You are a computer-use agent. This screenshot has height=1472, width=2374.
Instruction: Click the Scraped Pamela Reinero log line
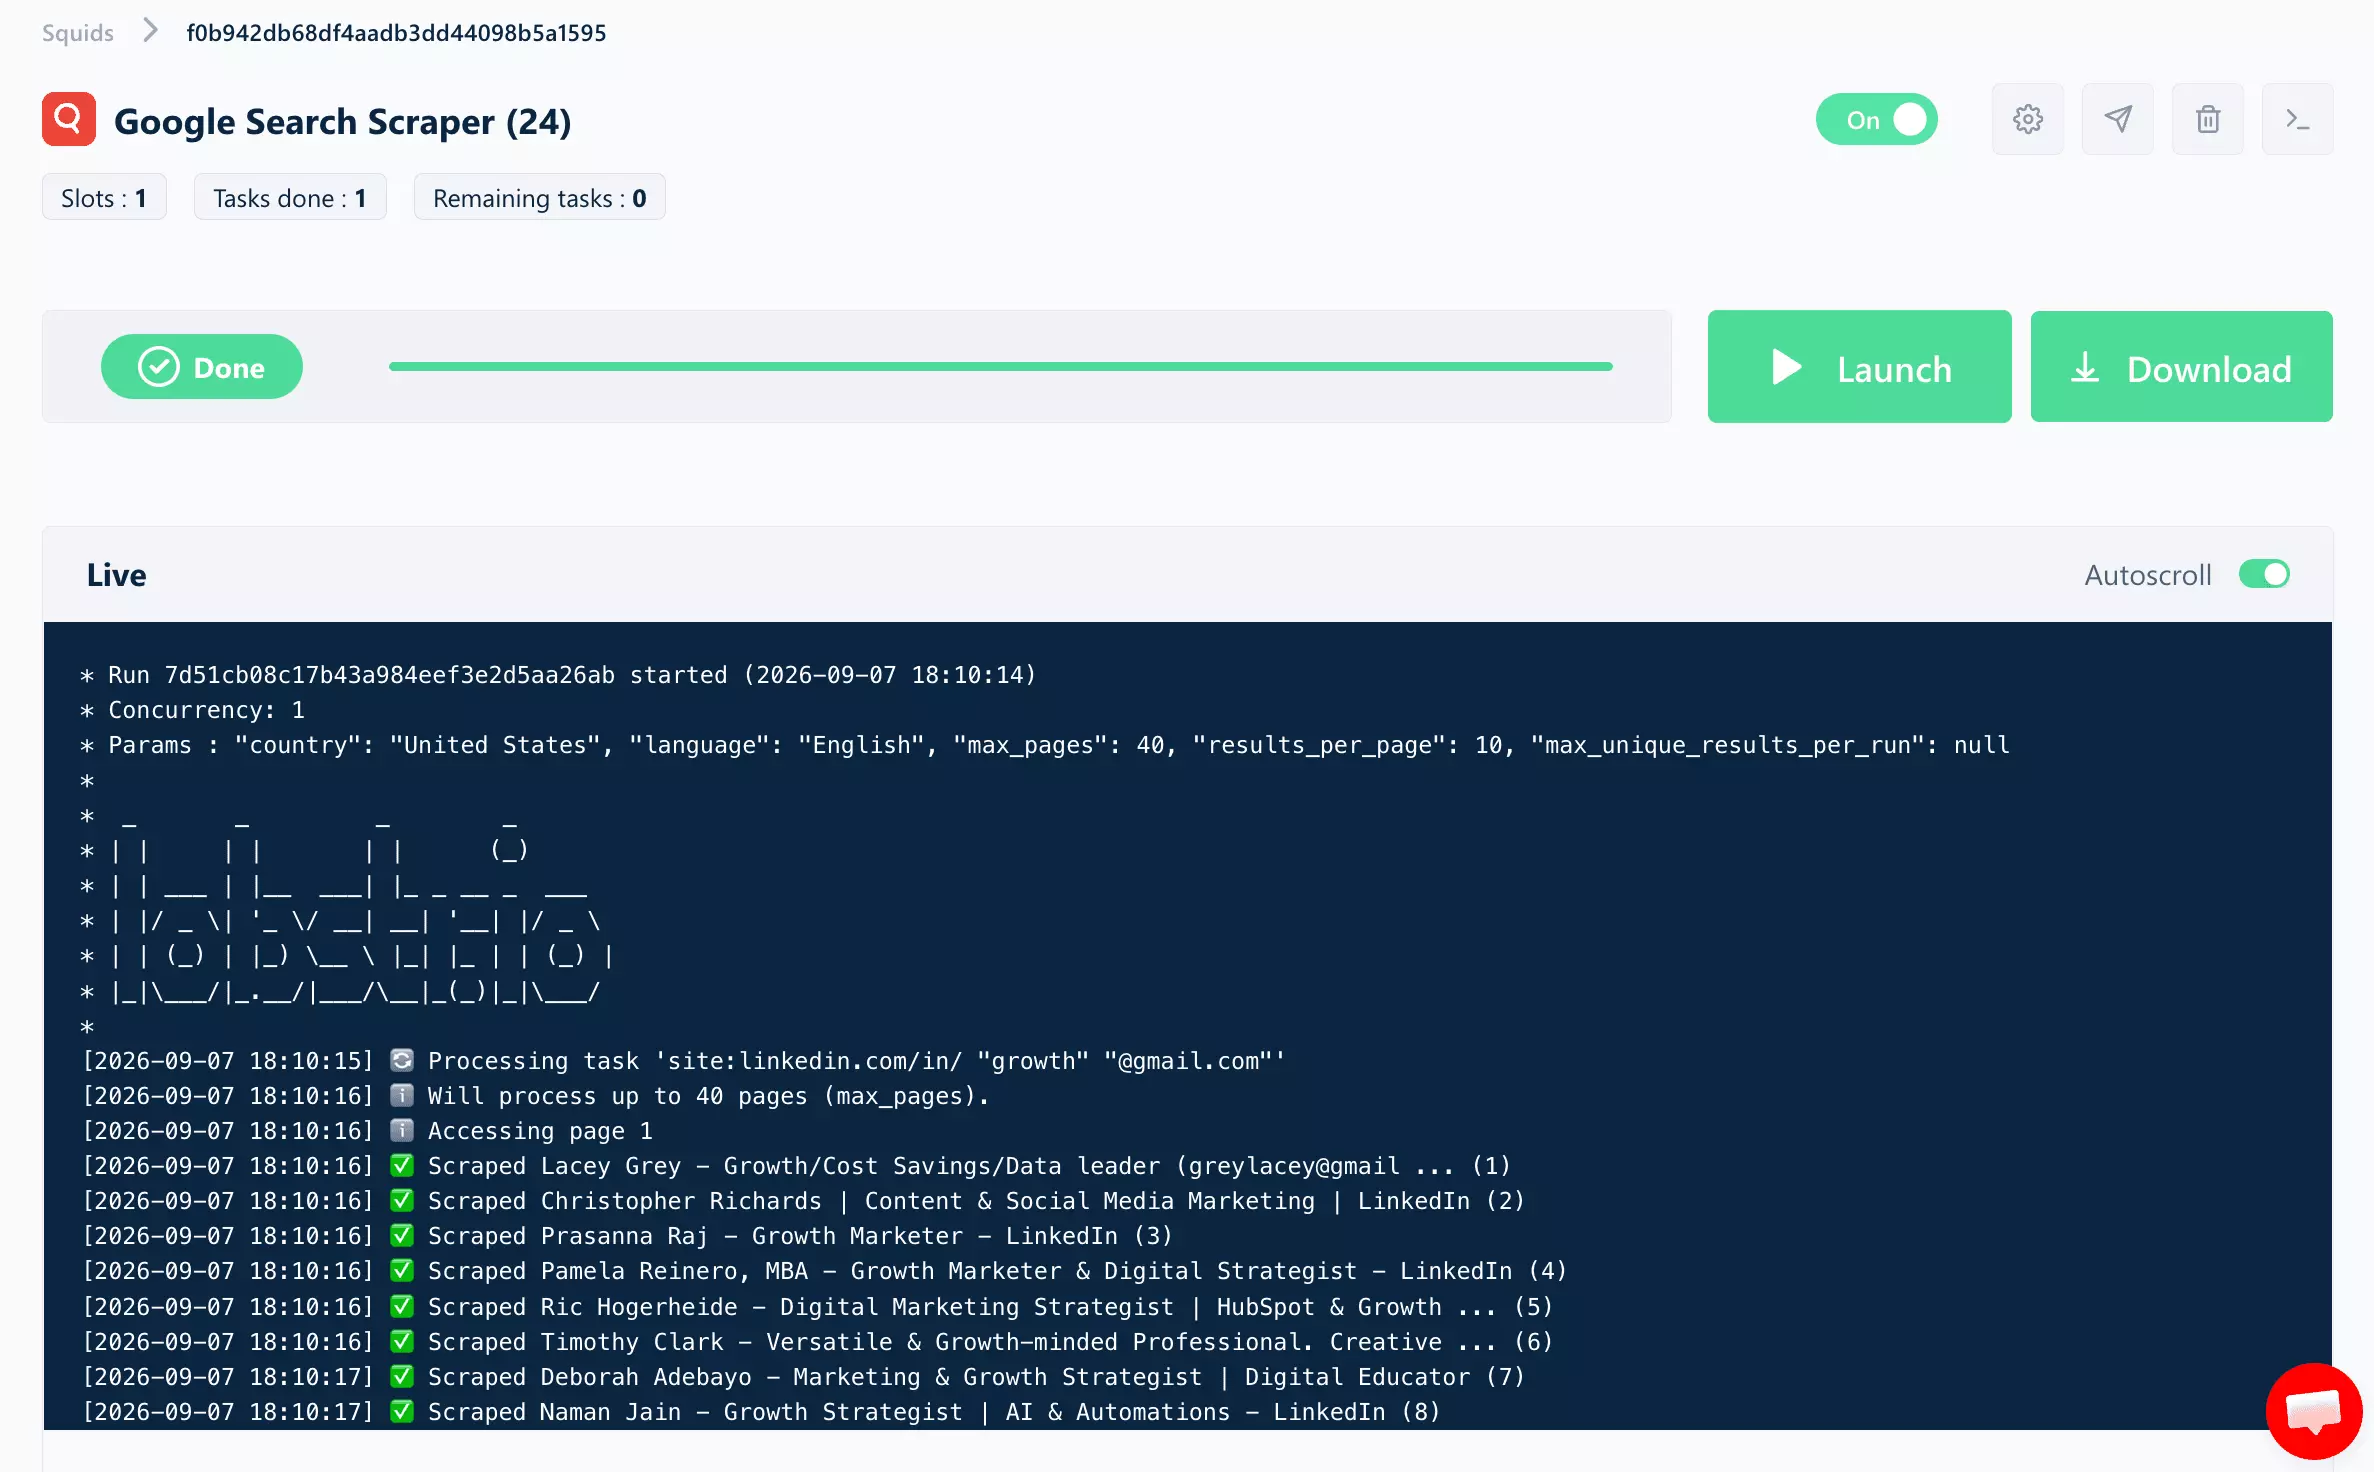pos(825,1271)
